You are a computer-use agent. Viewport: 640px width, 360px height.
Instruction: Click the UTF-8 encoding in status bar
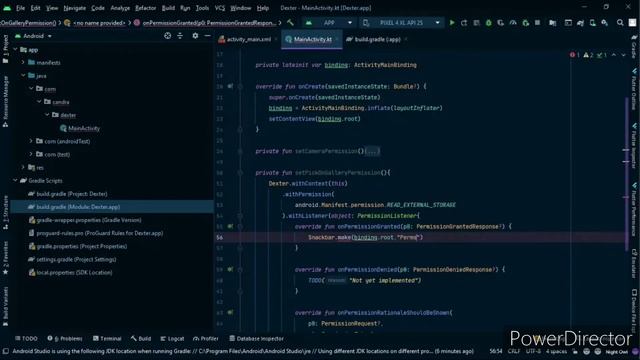point(533,351)
